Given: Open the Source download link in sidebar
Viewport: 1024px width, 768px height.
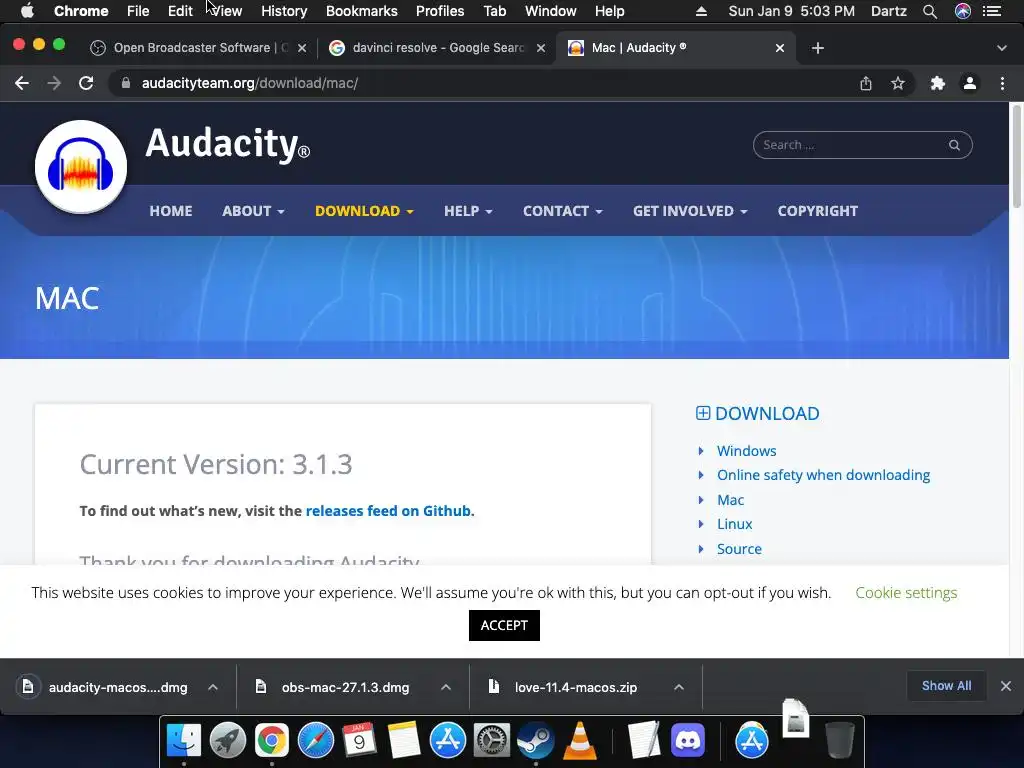Looking at the screenshot, I should coord(739,549).
